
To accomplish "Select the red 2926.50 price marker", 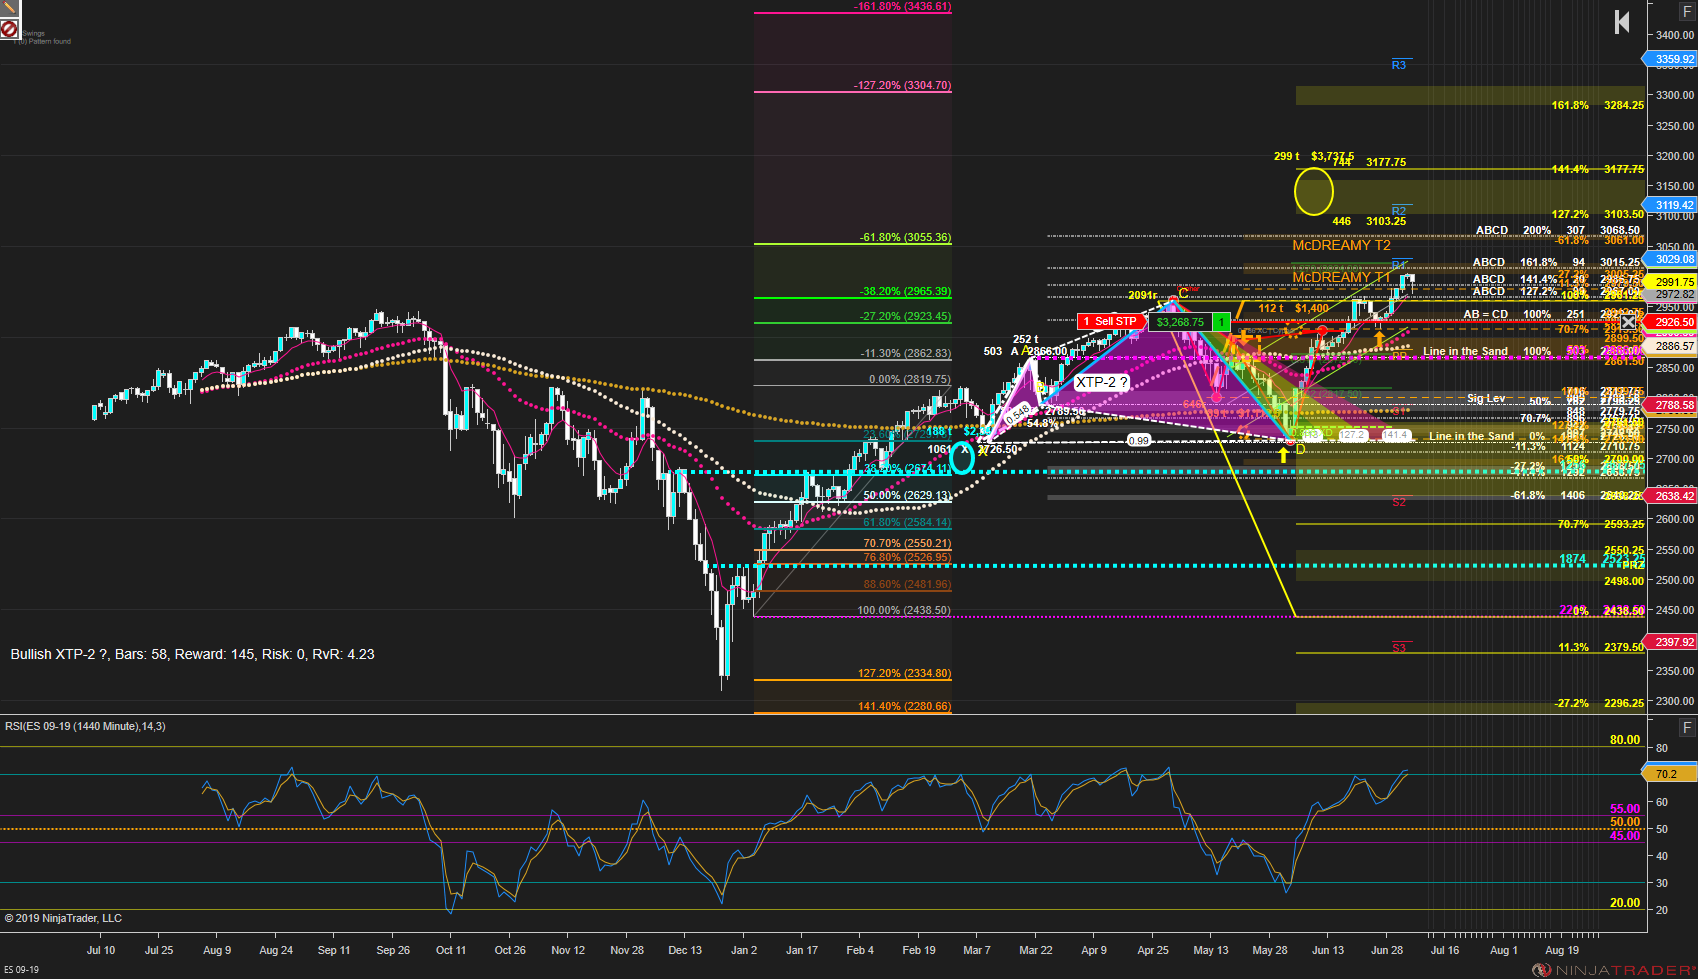I will pos(1671,322).
